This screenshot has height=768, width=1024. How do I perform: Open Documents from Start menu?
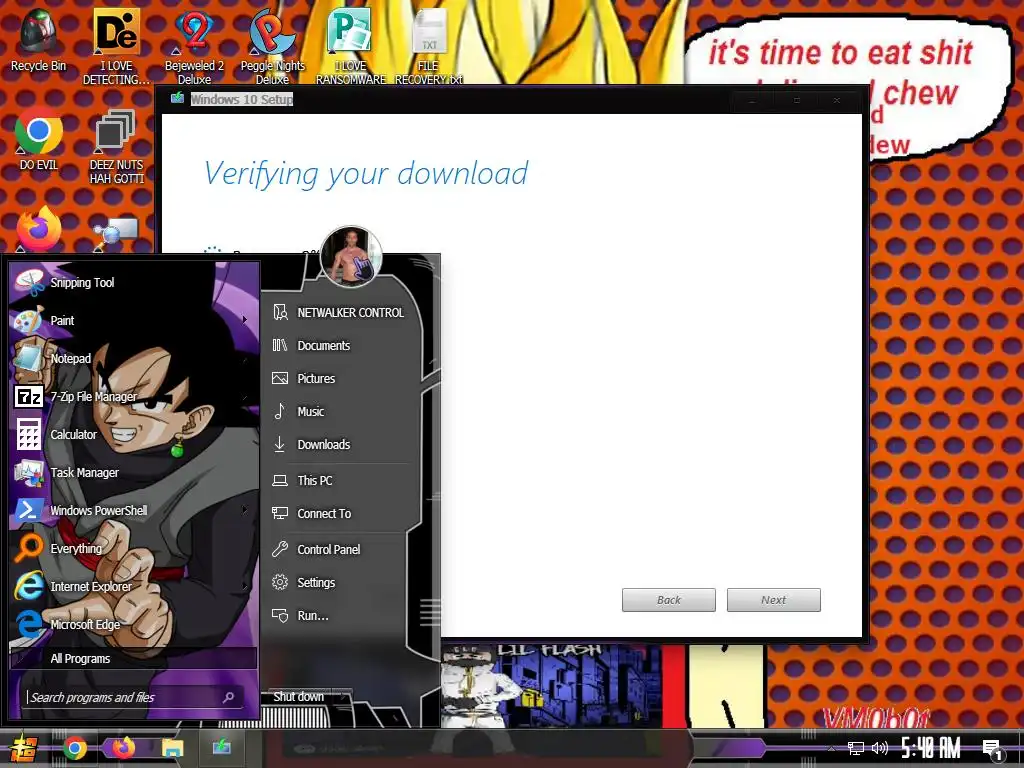(339, 345)
